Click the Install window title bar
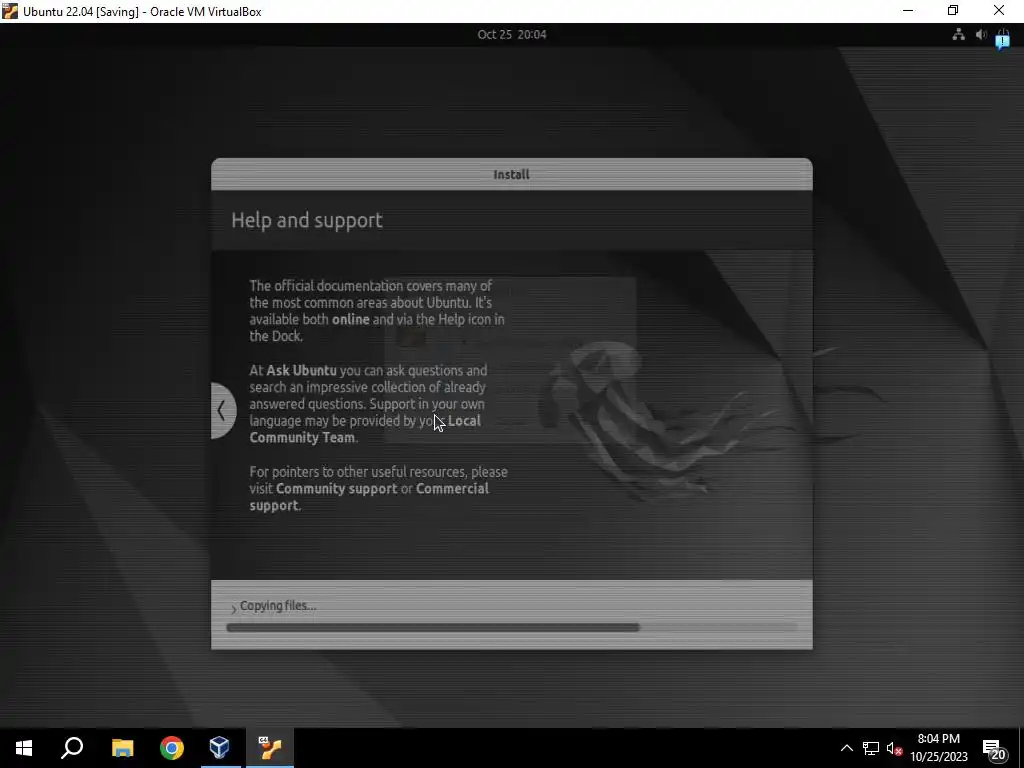This screenshot has height=768, width=1024. click(511, 174)
